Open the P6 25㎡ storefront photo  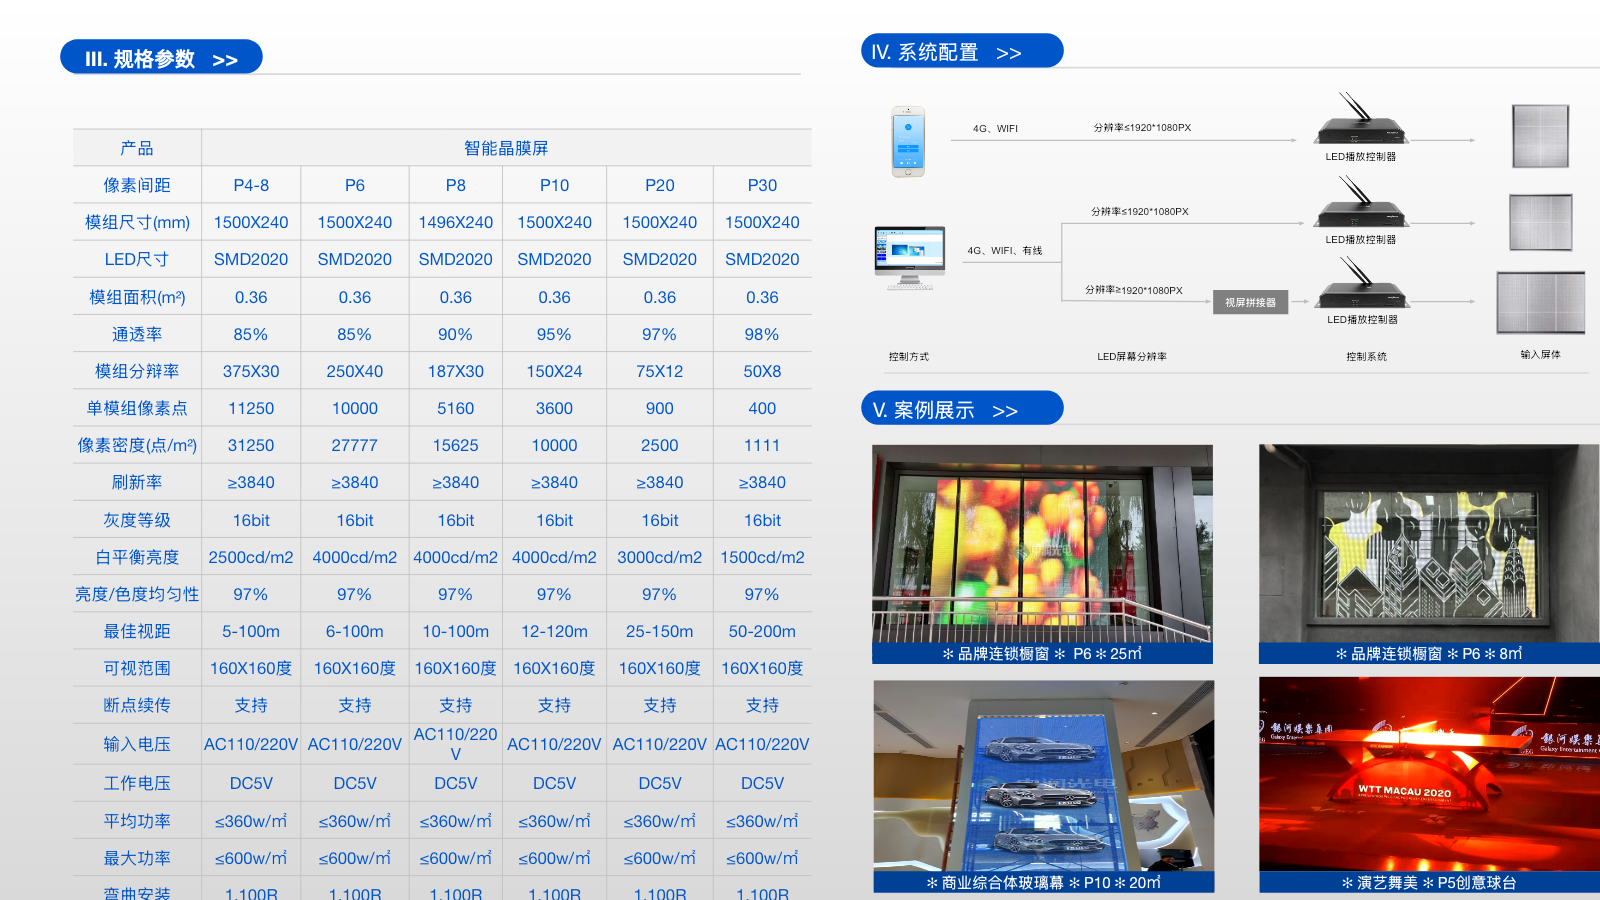(x=1042, y=554)
